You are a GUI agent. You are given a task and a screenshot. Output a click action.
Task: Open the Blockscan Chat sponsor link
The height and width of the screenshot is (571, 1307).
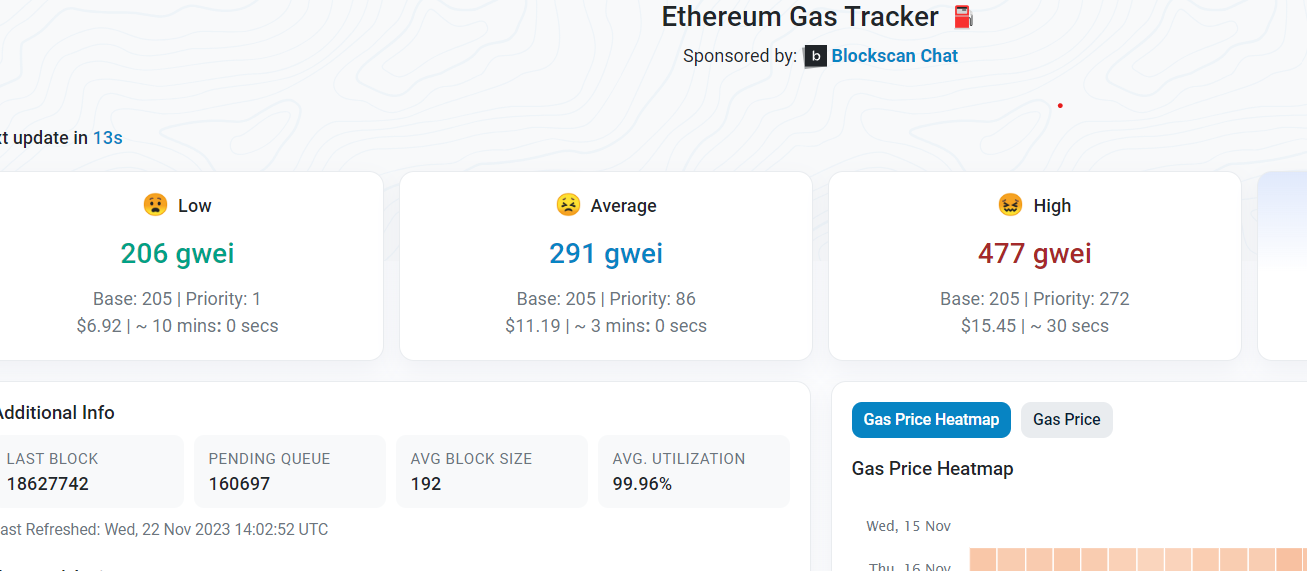894,56
